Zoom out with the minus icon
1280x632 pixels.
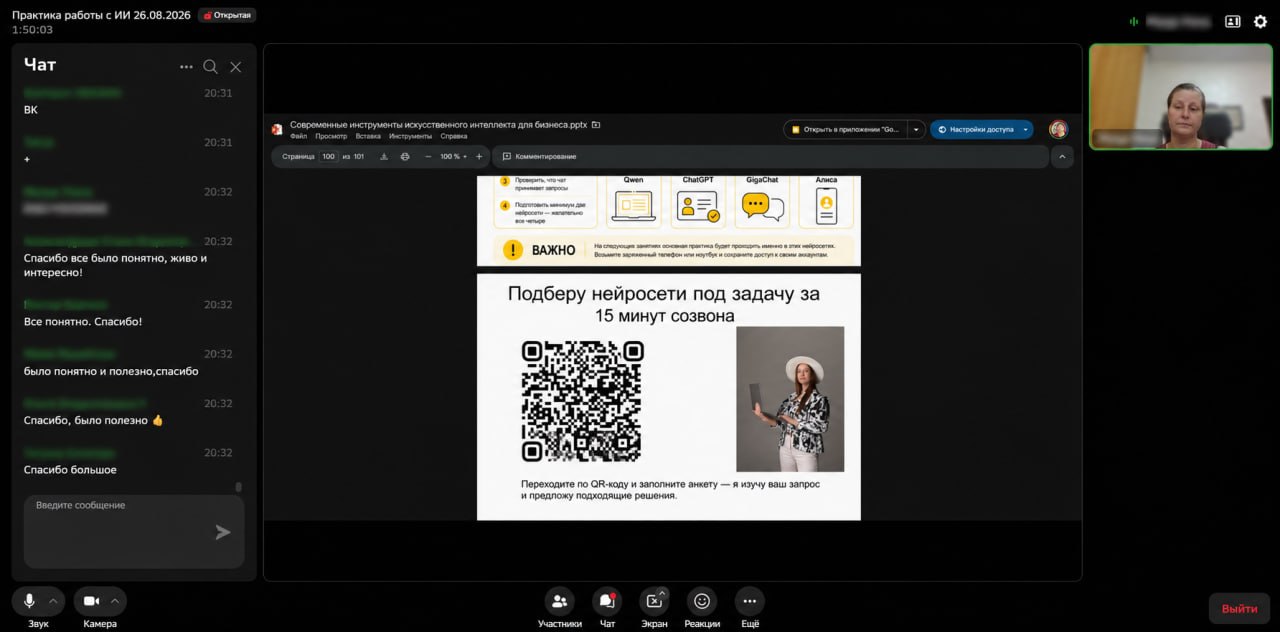click(x=428, y=156)
